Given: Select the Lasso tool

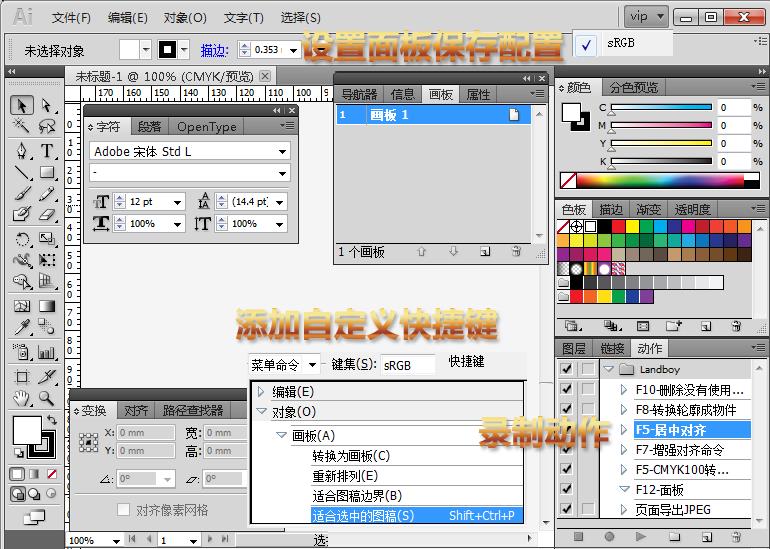Looking at the screenshot, I should point(47,126).
